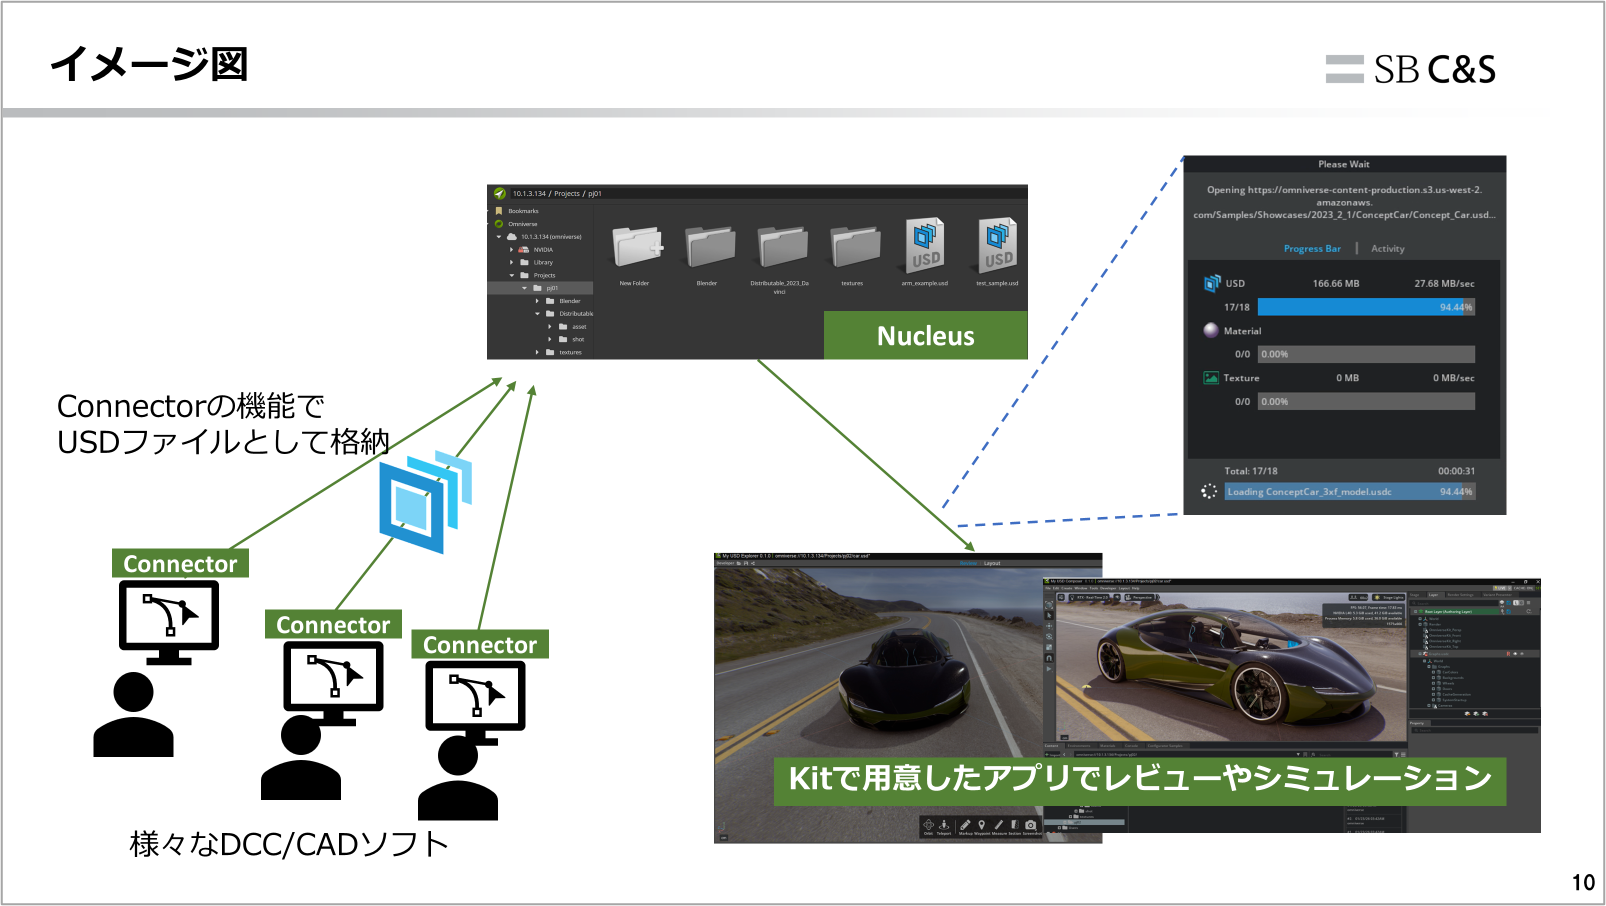1606x906 pixels.
Task: Expand the NVIDIA node in the sidebar tree
Action: 511,250
